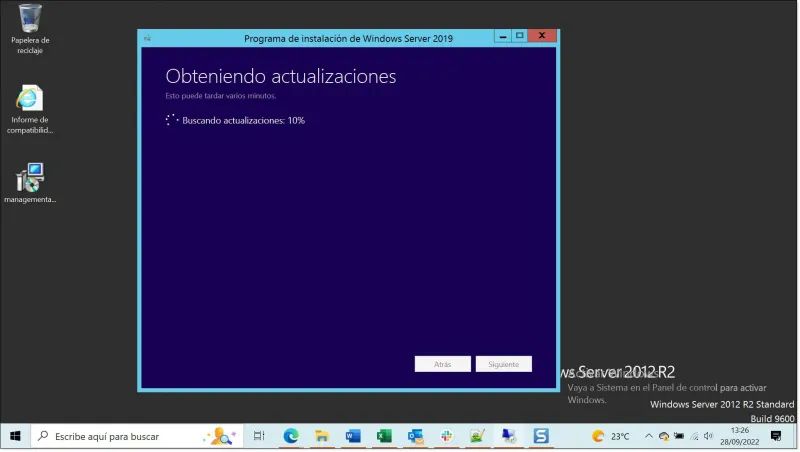Click the volume speaker tray icon
Viewport: 800px width, 452px height.
click(708, 436)
